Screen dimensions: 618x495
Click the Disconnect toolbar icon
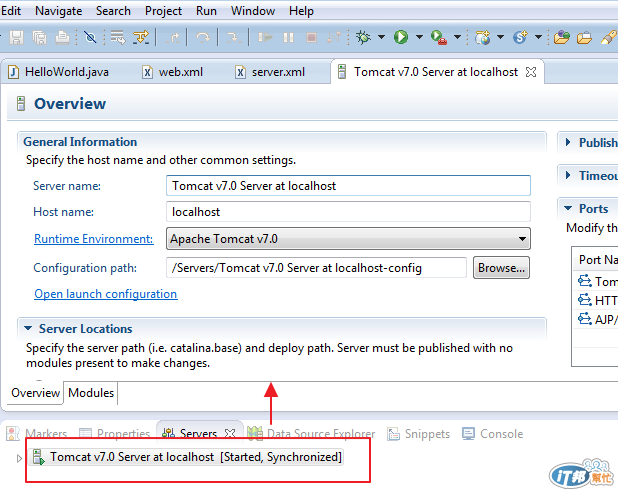(x=333, y=37)
